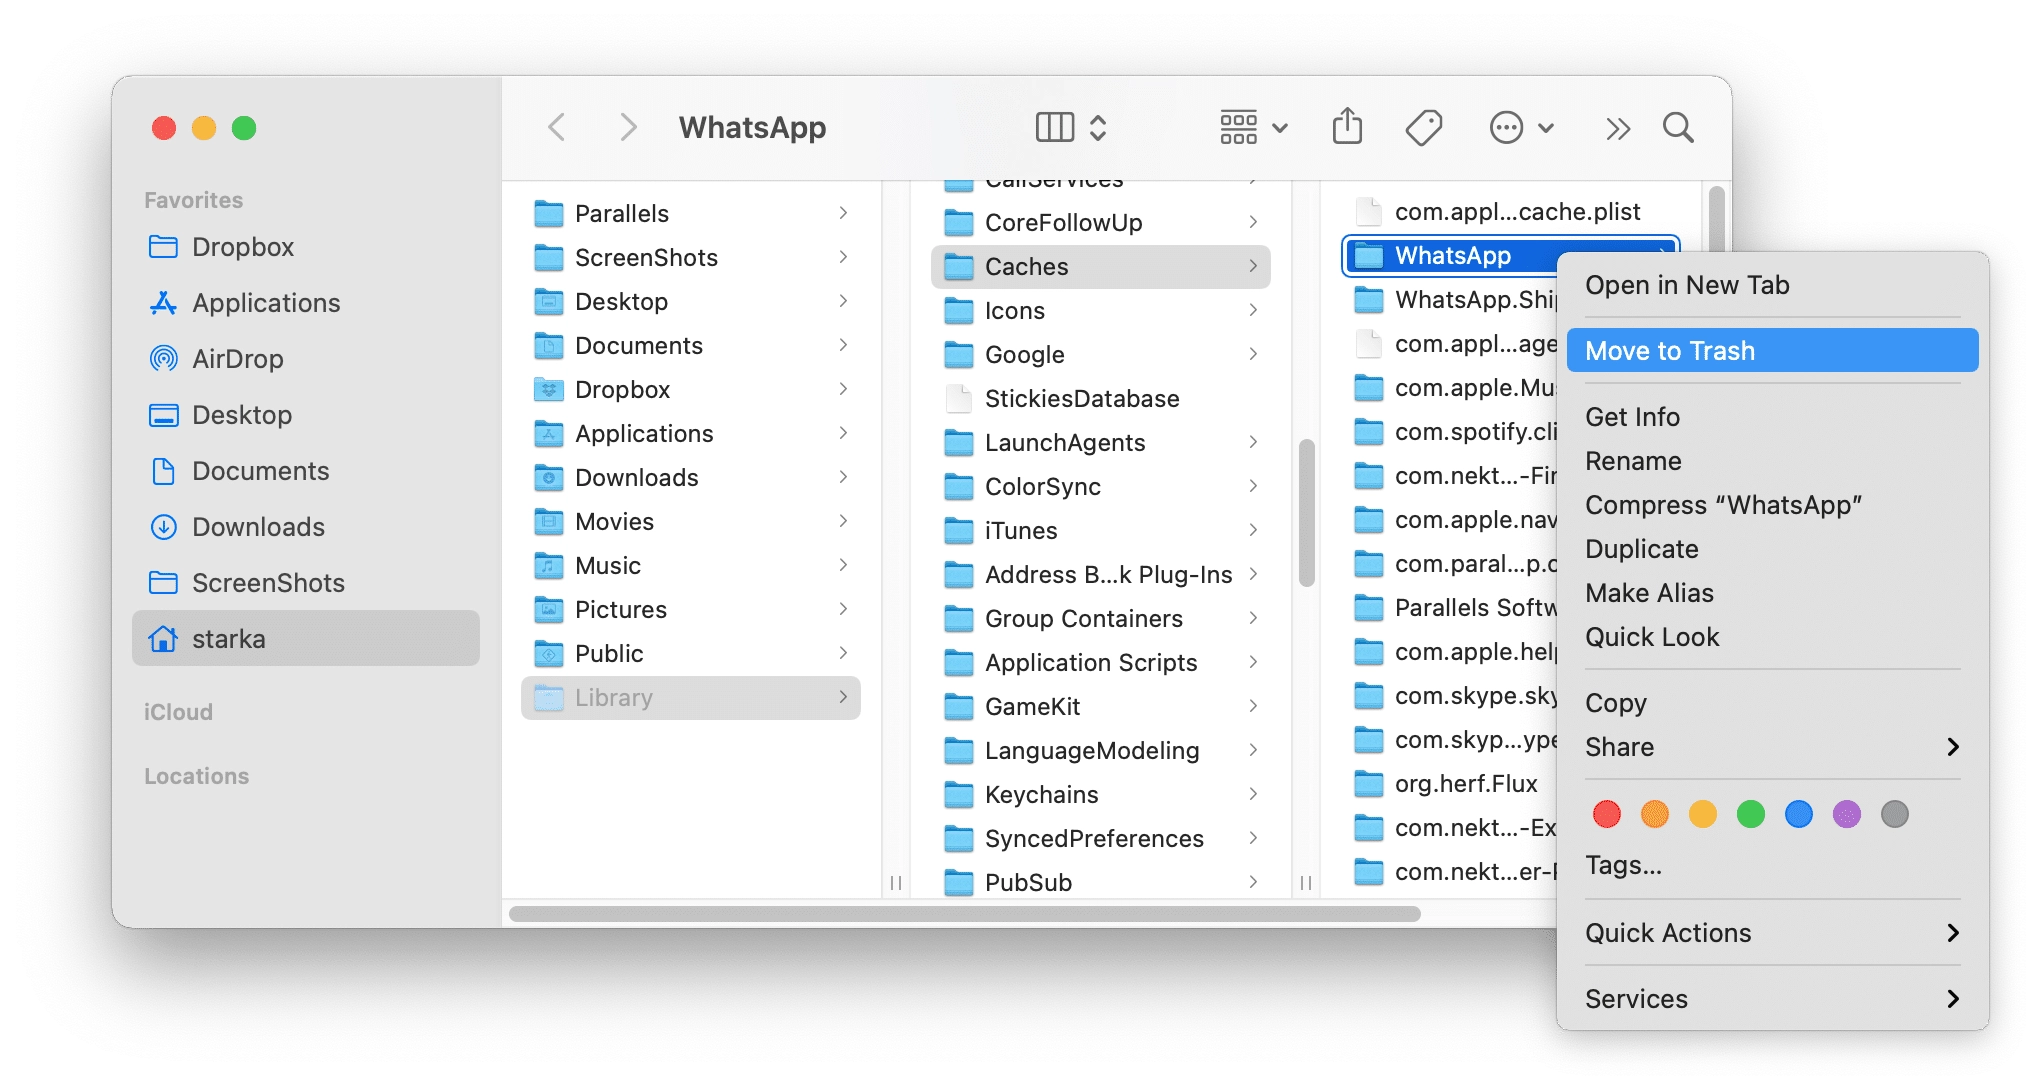Select the Application Scripts folder
The height and width of the screenshot is (1076, 2026).
pyautogui.click(x=1101, y=662)
